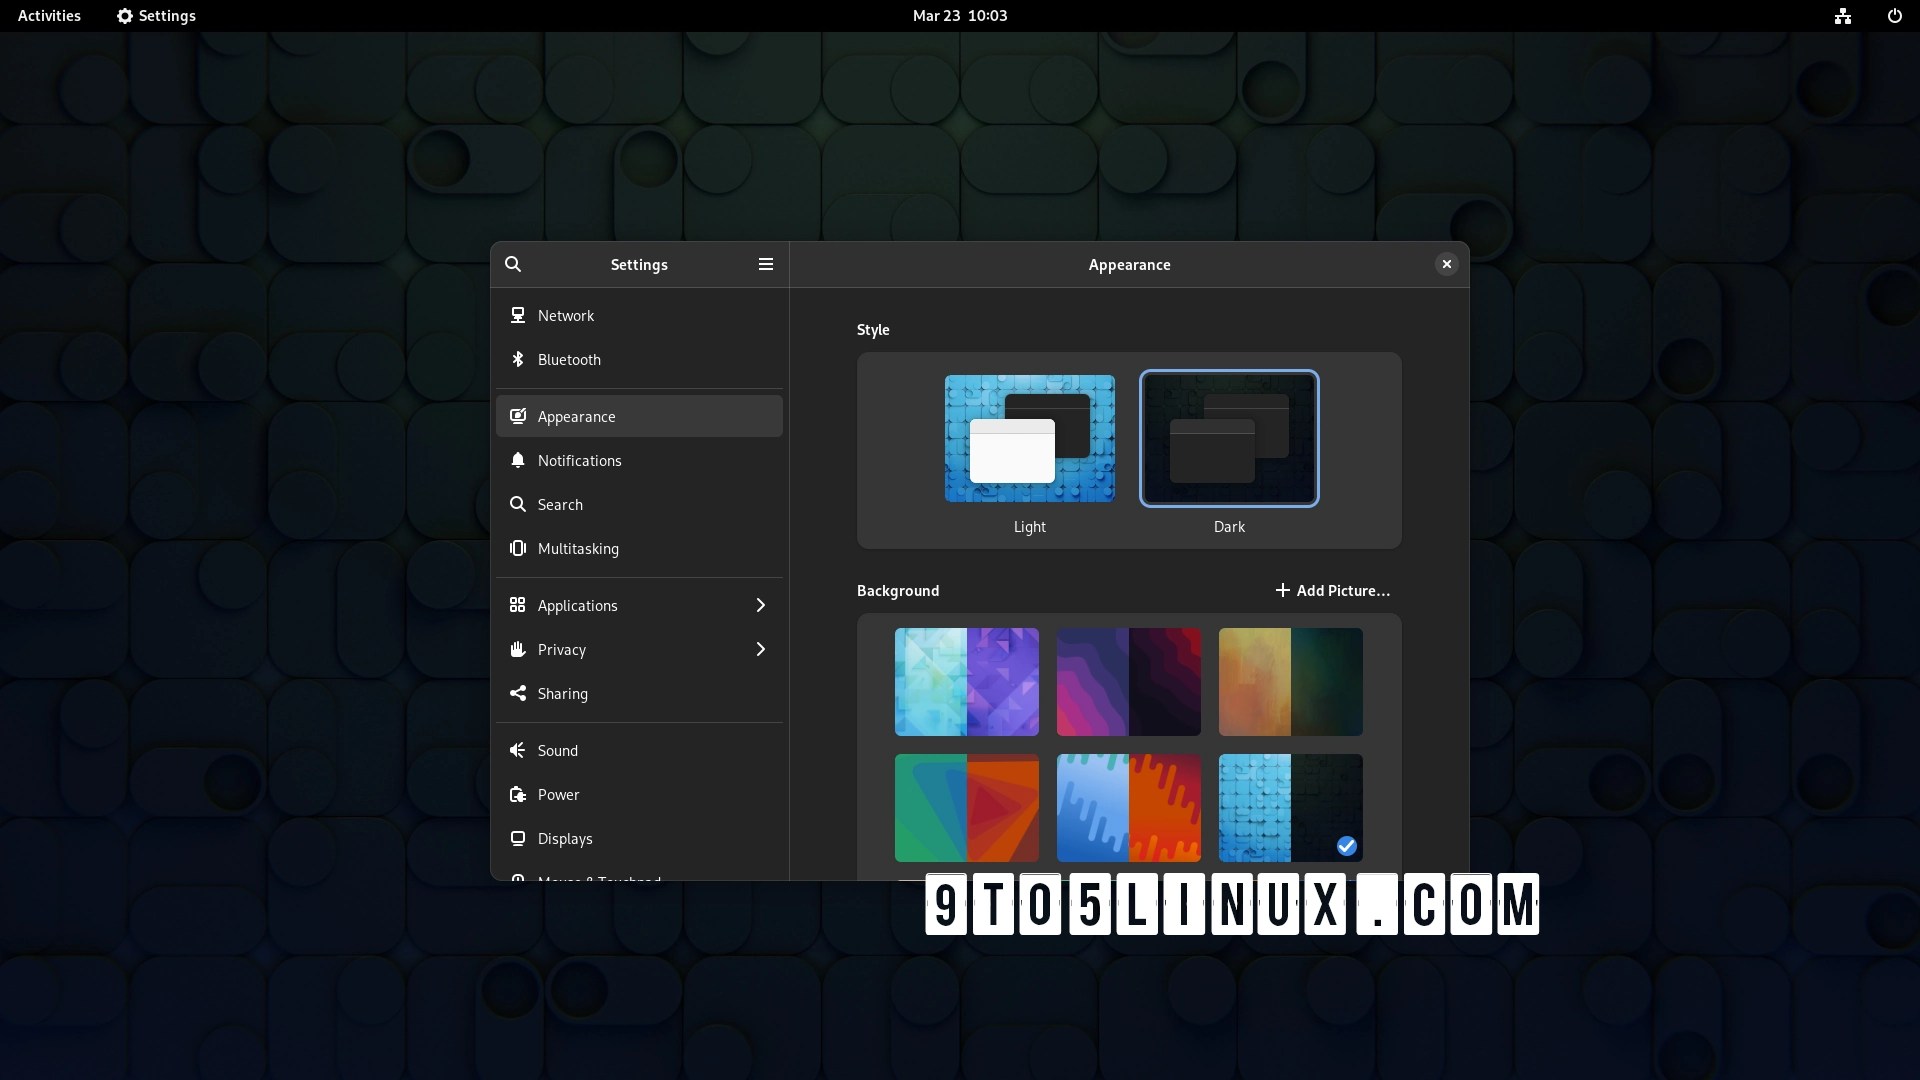The image size is (1920, 1080).
Task: Click the Notifications bell icon
Action: coord(518,460)
